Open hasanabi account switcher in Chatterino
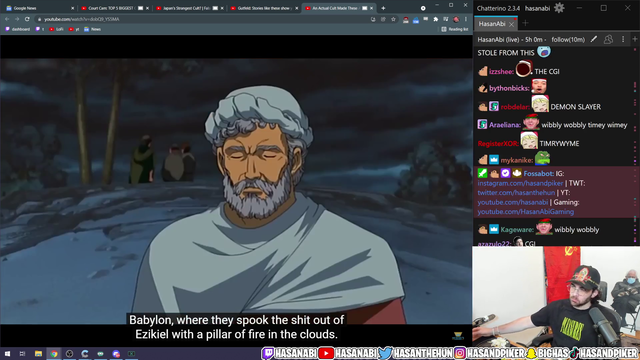This screenshot has height=360, width=640. (x=537, y=8)
